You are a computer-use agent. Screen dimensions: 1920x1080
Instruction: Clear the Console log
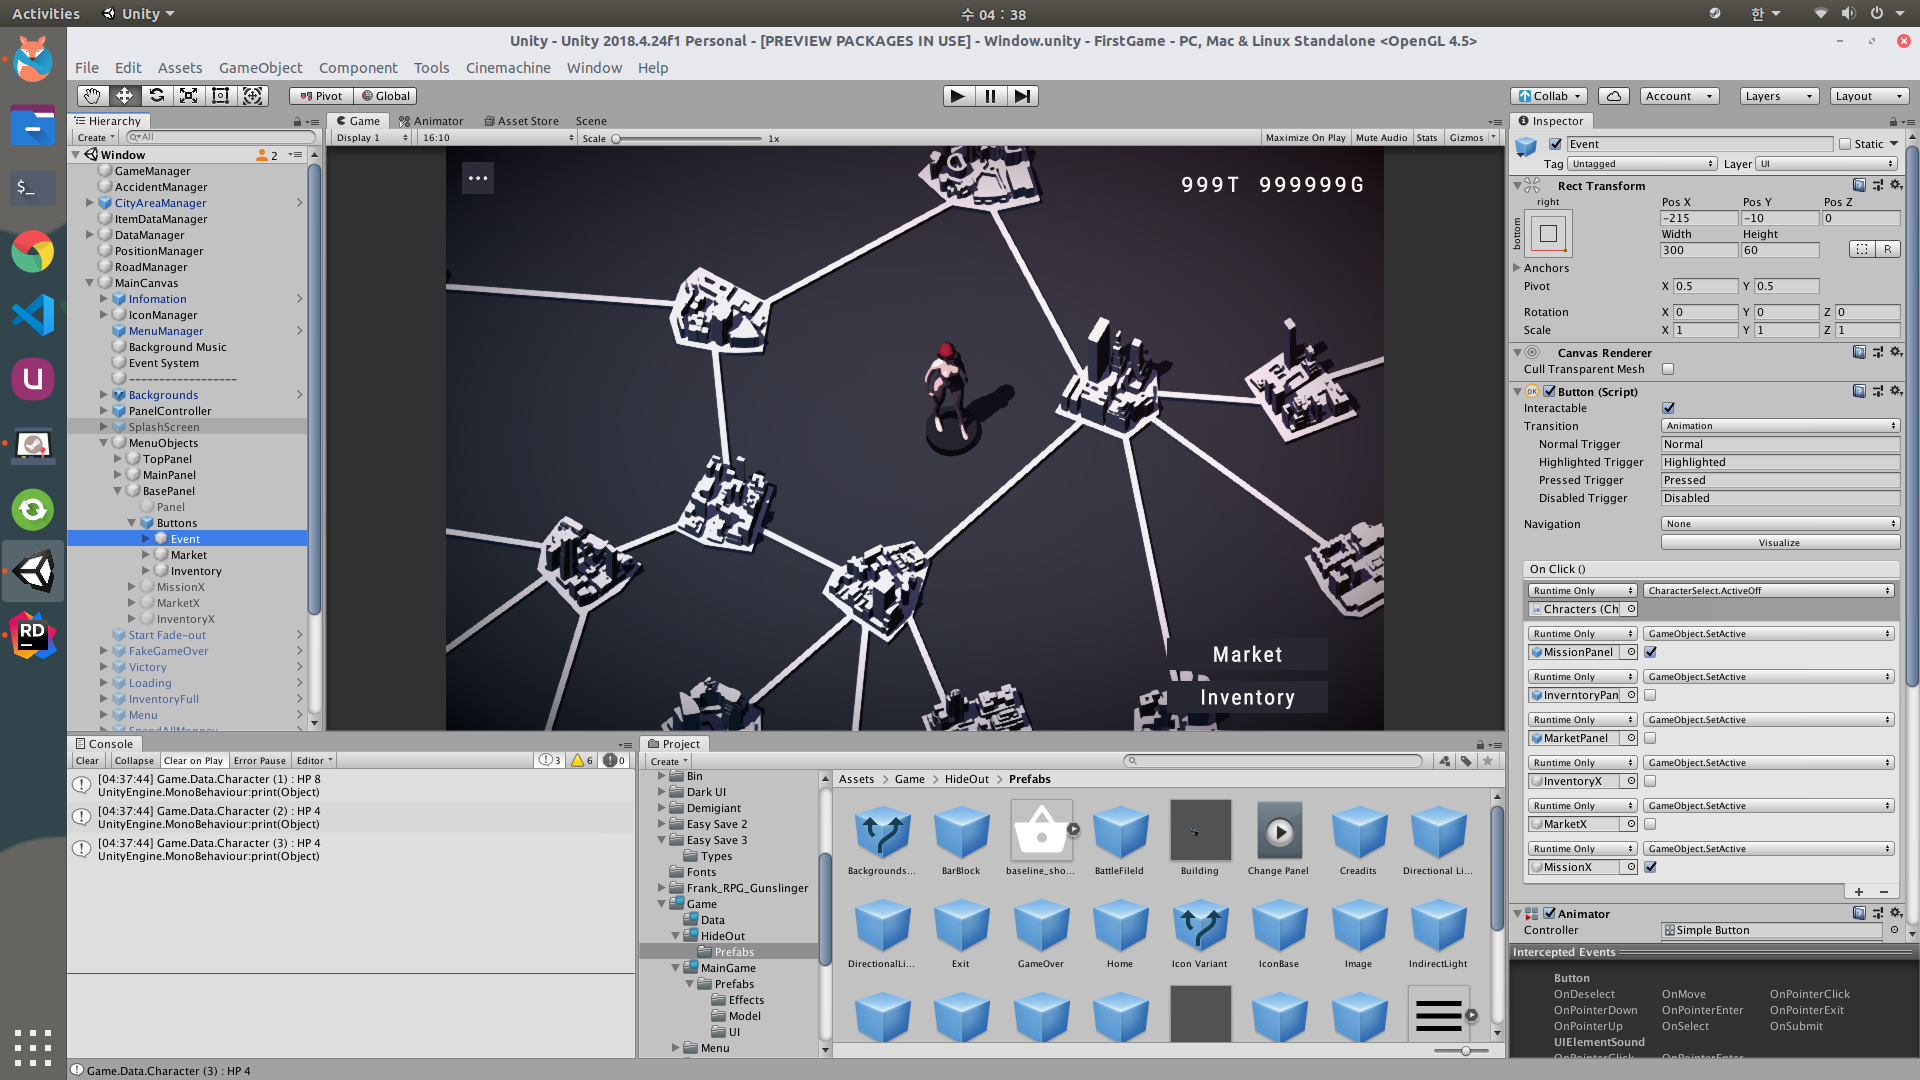tap(87, 761)
